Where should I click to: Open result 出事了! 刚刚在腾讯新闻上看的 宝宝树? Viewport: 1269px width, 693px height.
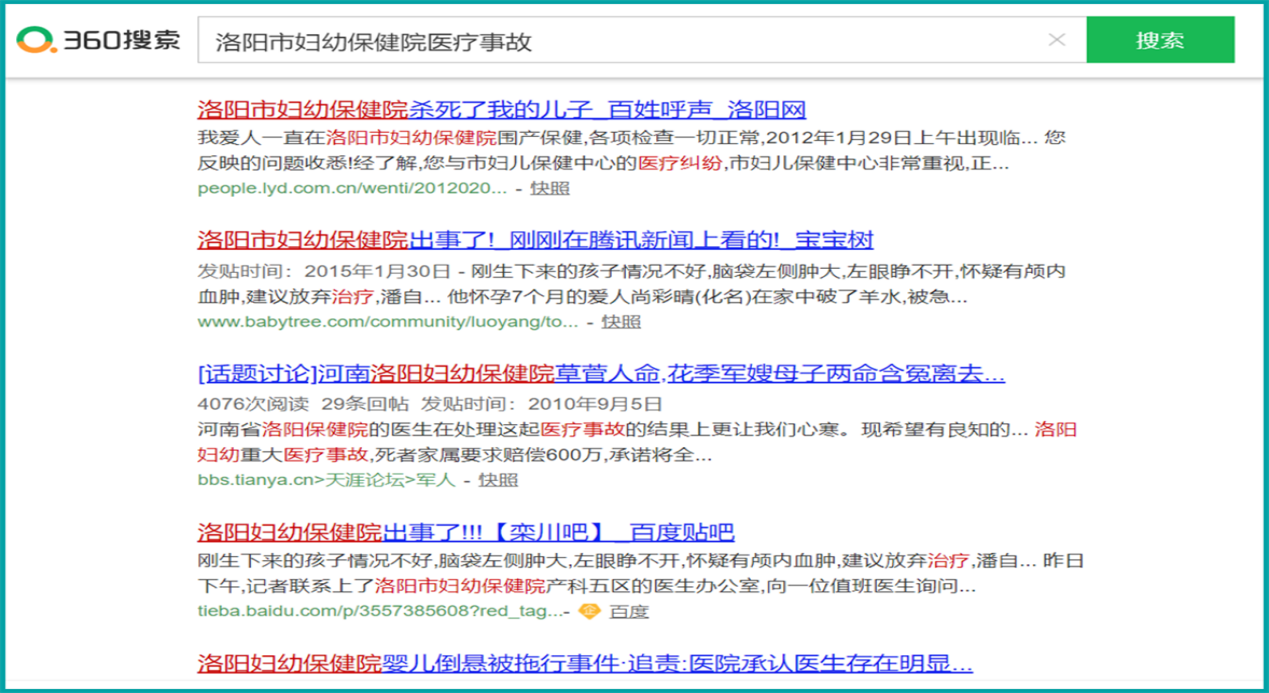[536, 240]
